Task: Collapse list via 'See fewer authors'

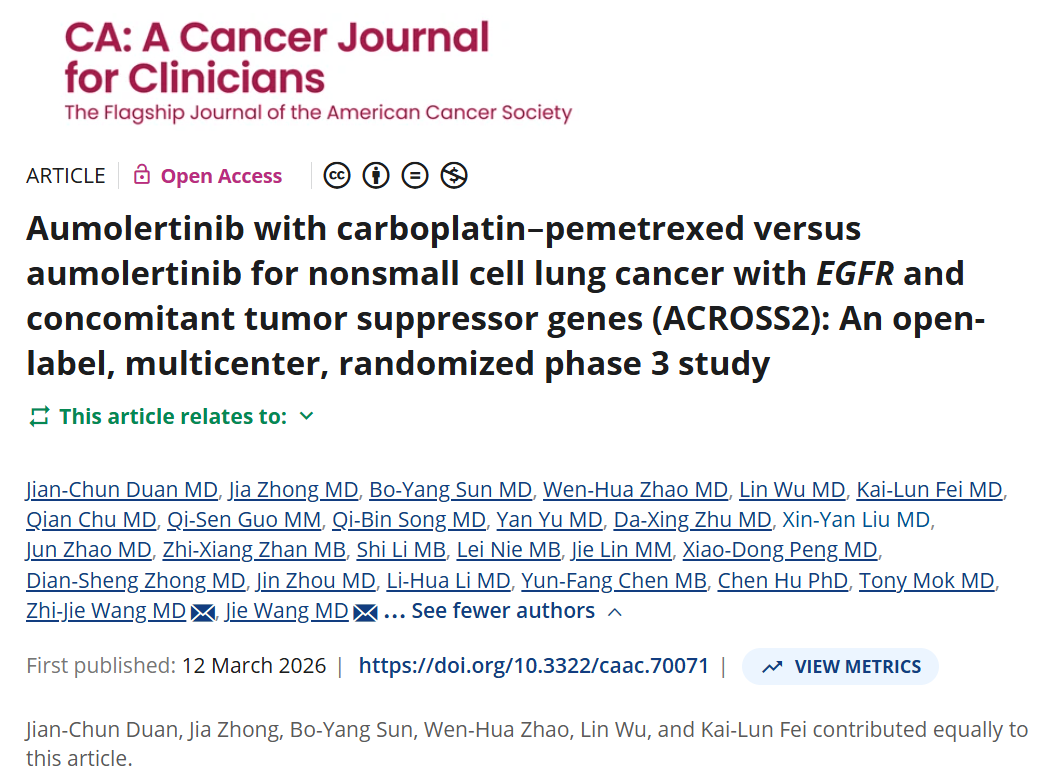Action: [502, 611]
